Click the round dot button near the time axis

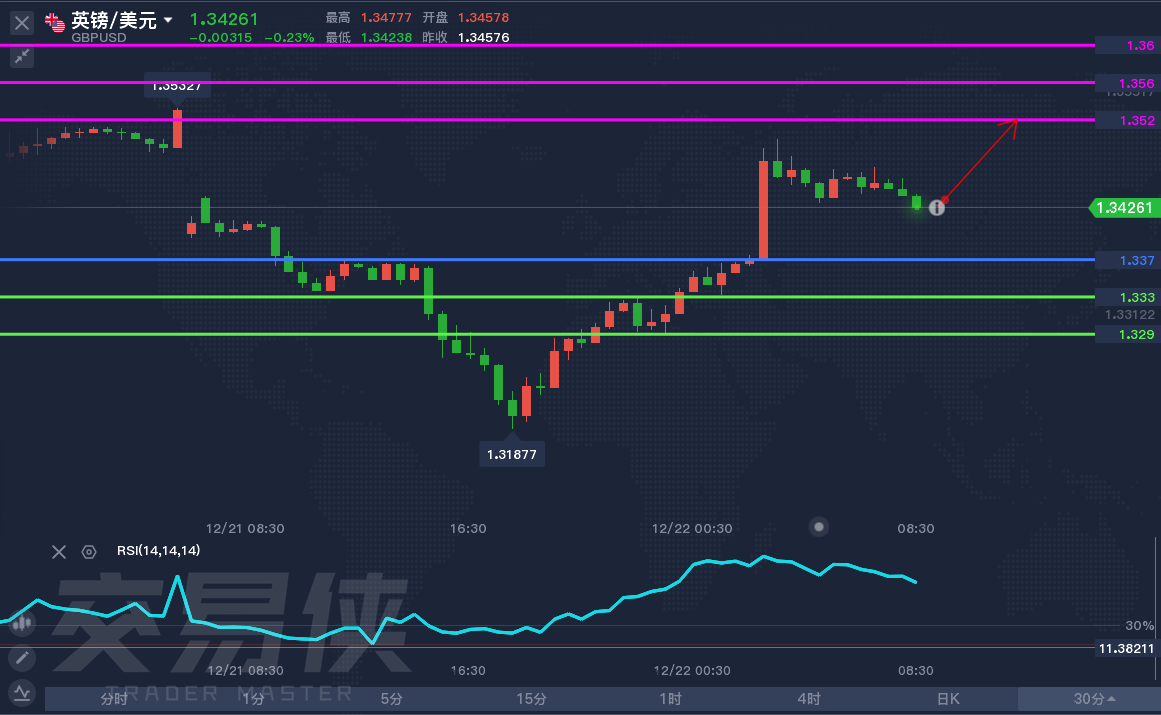click(x=818, y=527)
